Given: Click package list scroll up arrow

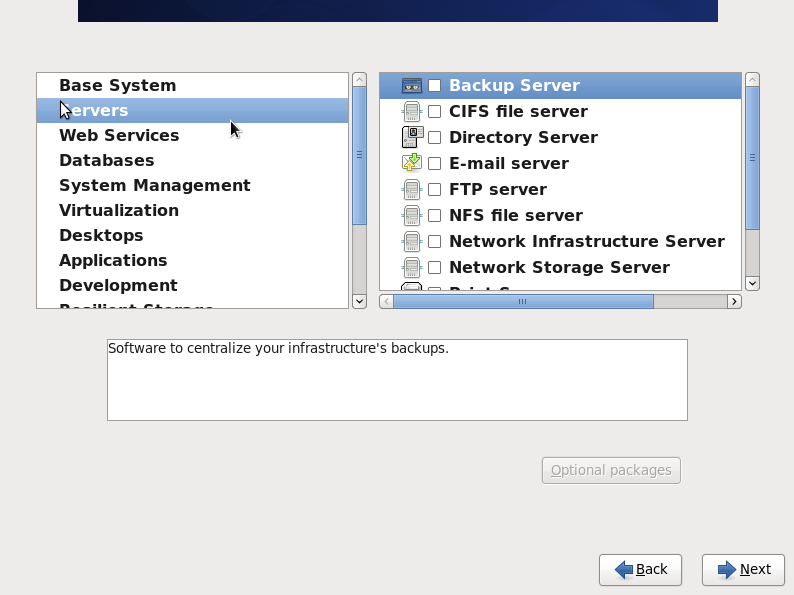Looking at the screenshot, I should [753, 79].
